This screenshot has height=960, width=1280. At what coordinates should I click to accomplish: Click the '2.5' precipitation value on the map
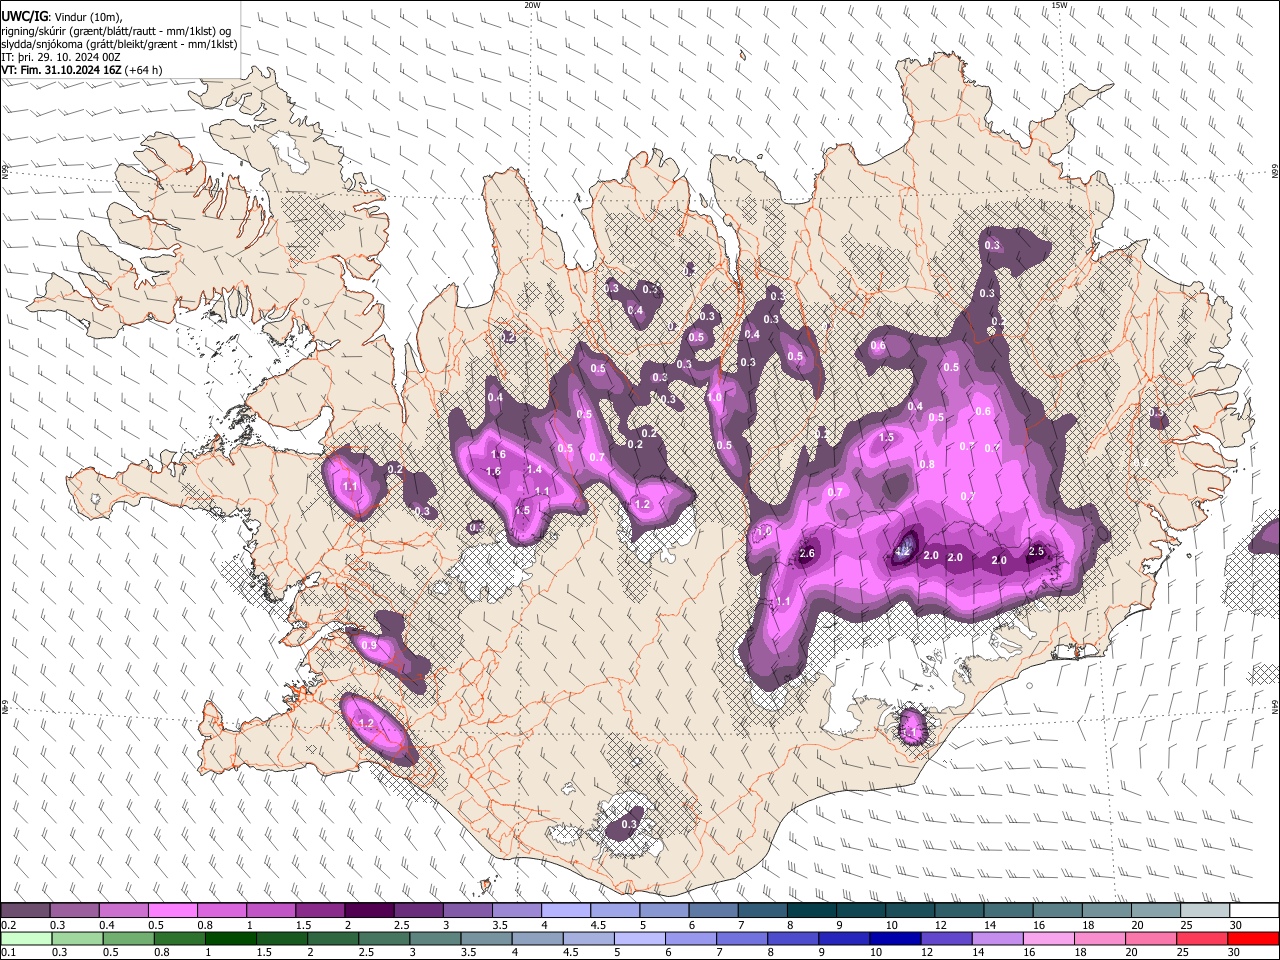pos(1036,551)
